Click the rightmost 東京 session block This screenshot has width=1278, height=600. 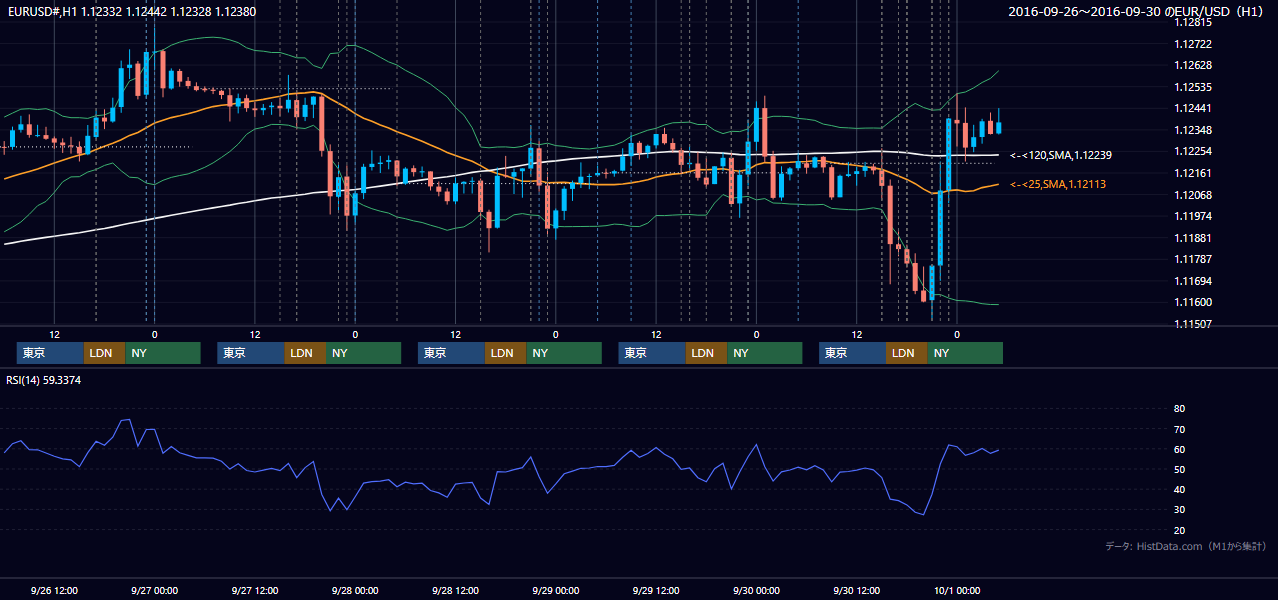pos(852,353)
